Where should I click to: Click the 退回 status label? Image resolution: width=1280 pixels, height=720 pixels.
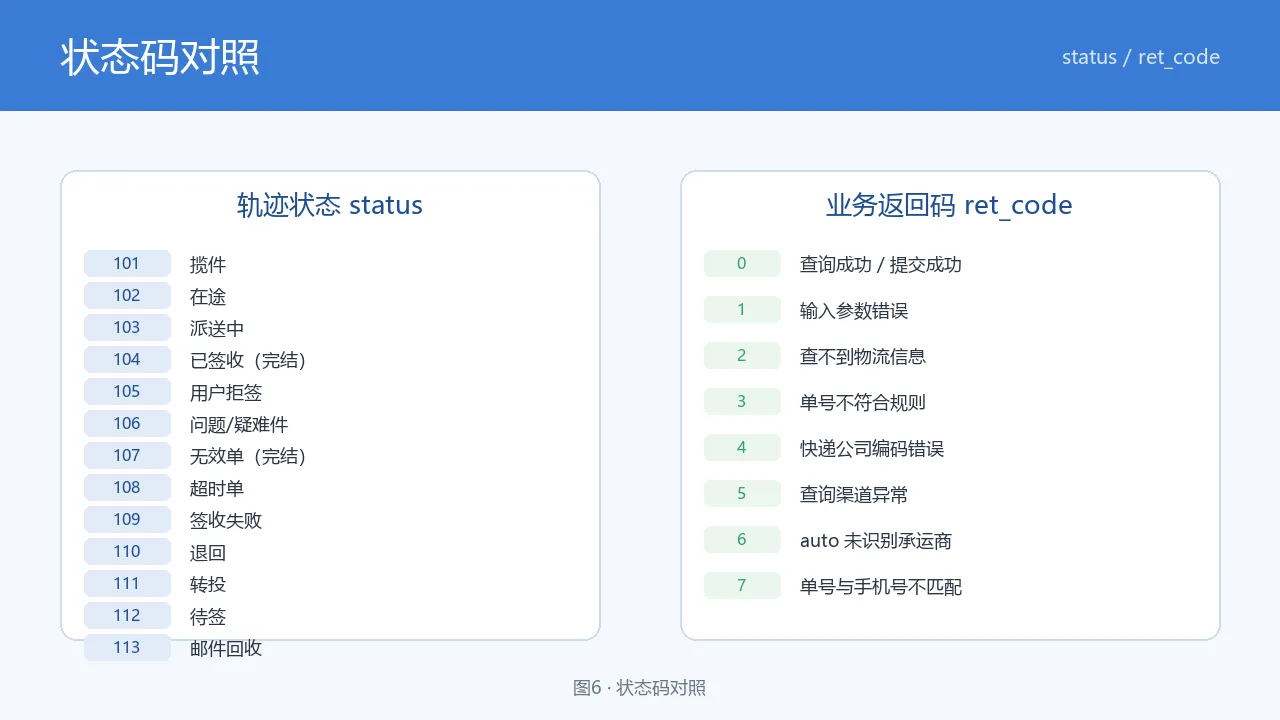tap(208, 553)
